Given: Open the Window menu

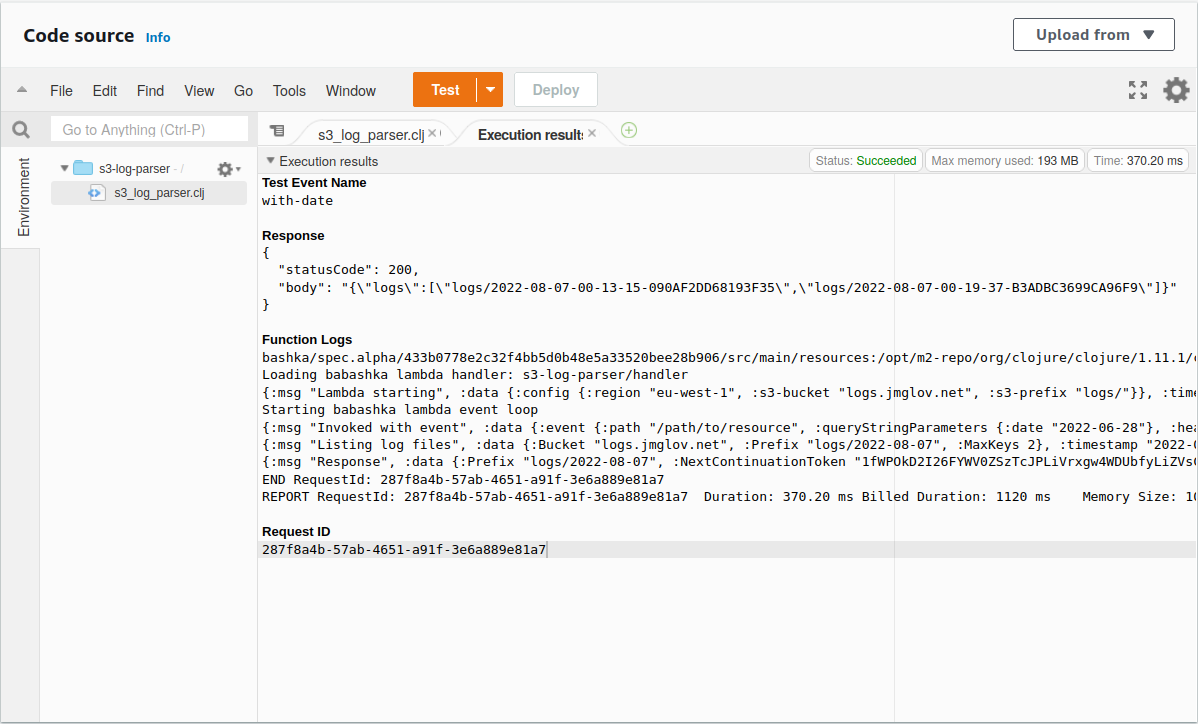Looking at the screenshot, I should point(351,91).
